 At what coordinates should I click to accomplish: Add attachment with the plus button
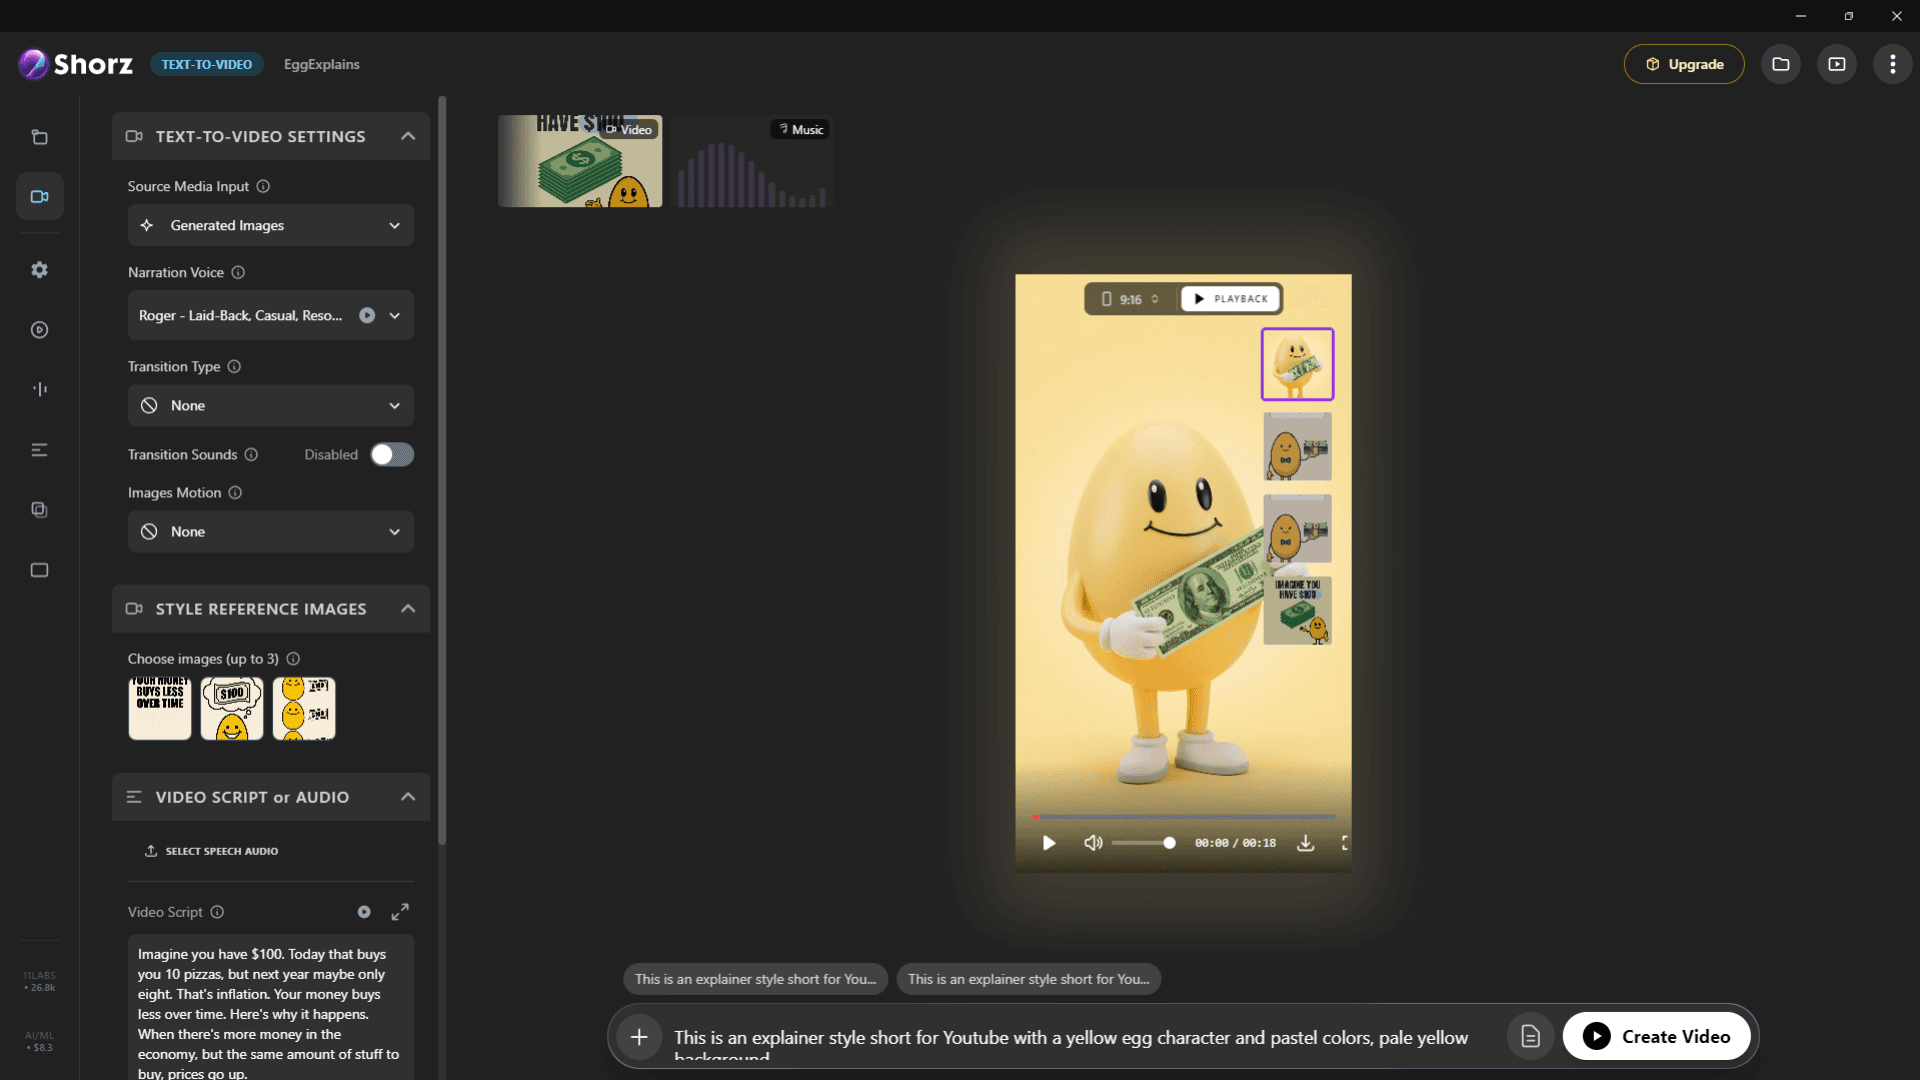pos(639,1037)
